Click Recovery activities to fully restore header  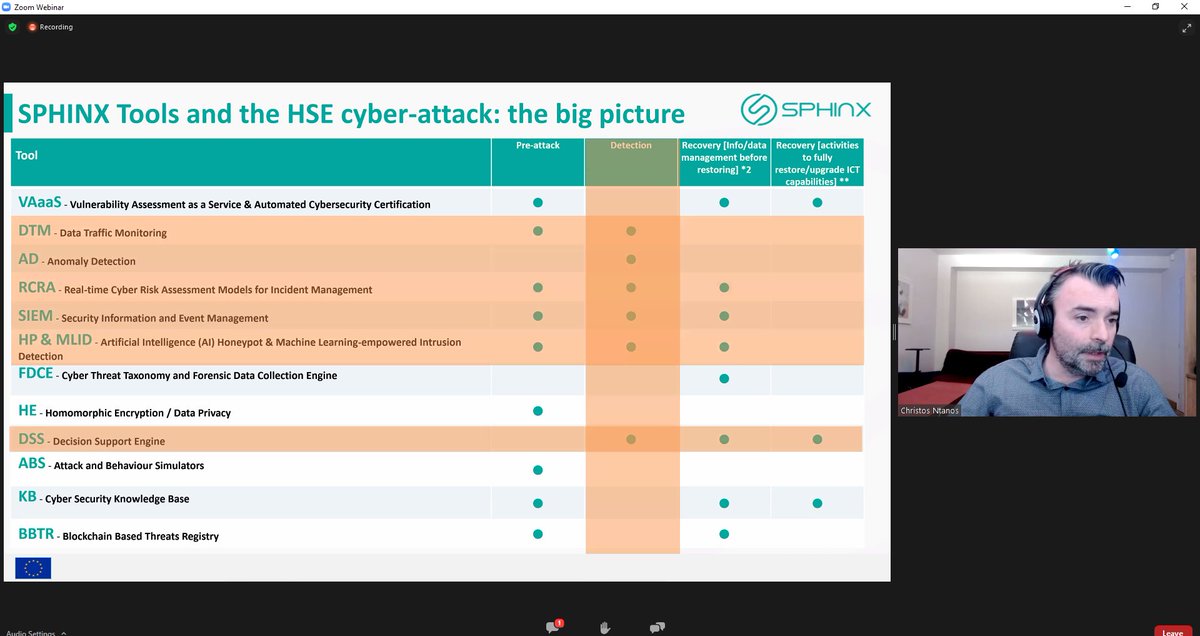point(817,163)
